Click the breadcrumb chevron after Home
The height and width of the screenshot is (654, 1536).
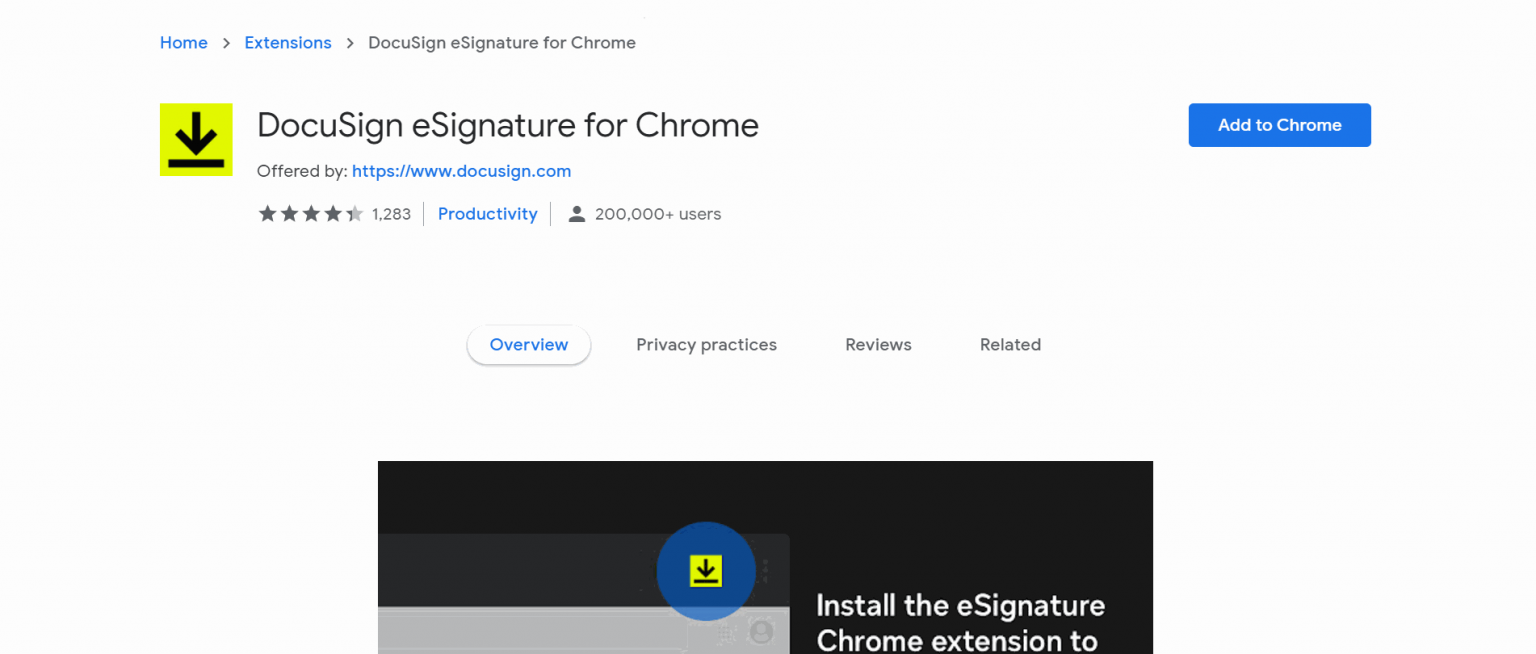(226, 43)
